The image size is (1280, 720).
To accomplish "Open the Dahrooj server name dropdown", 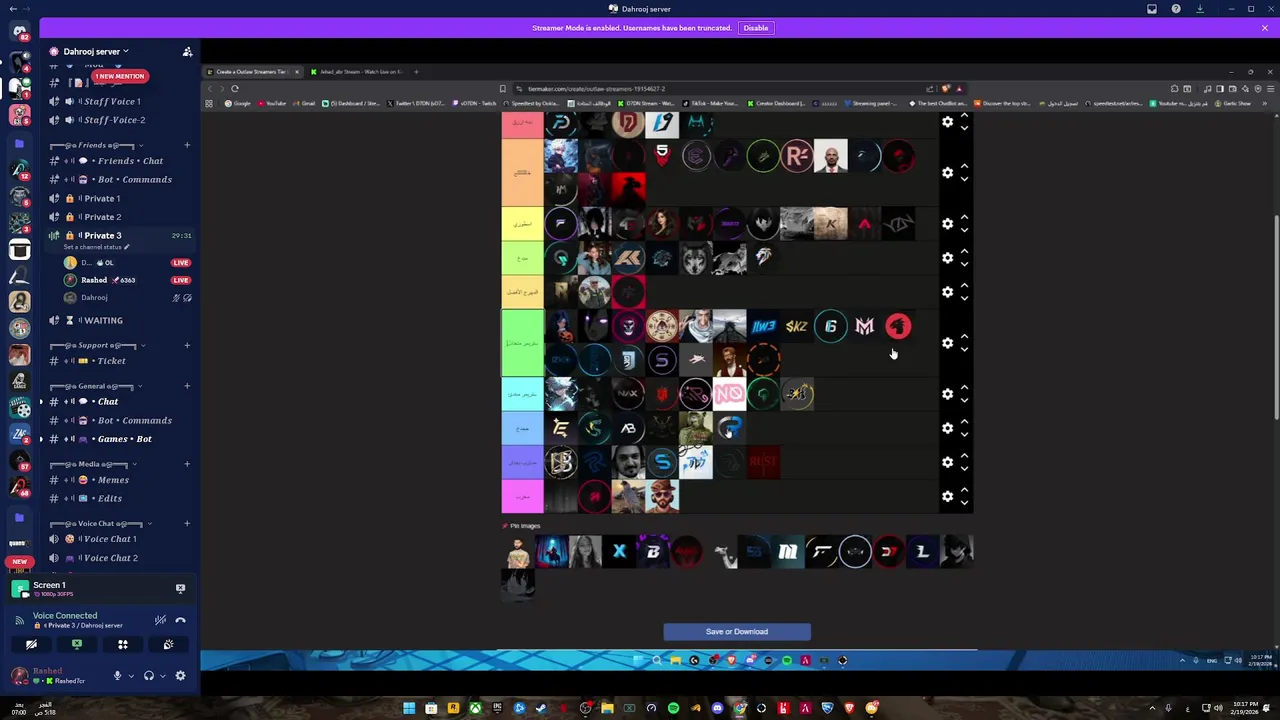I will pos(96,51).
